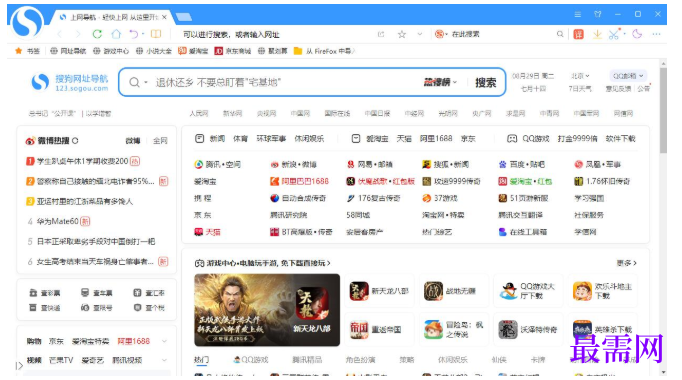Click the 书签 bookmarks star item

click(27, 51)
